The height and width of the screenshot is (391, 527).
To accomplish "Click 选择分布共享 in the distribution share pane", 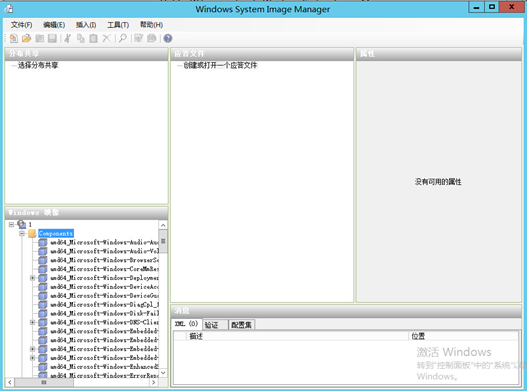I will coord(38,65).
